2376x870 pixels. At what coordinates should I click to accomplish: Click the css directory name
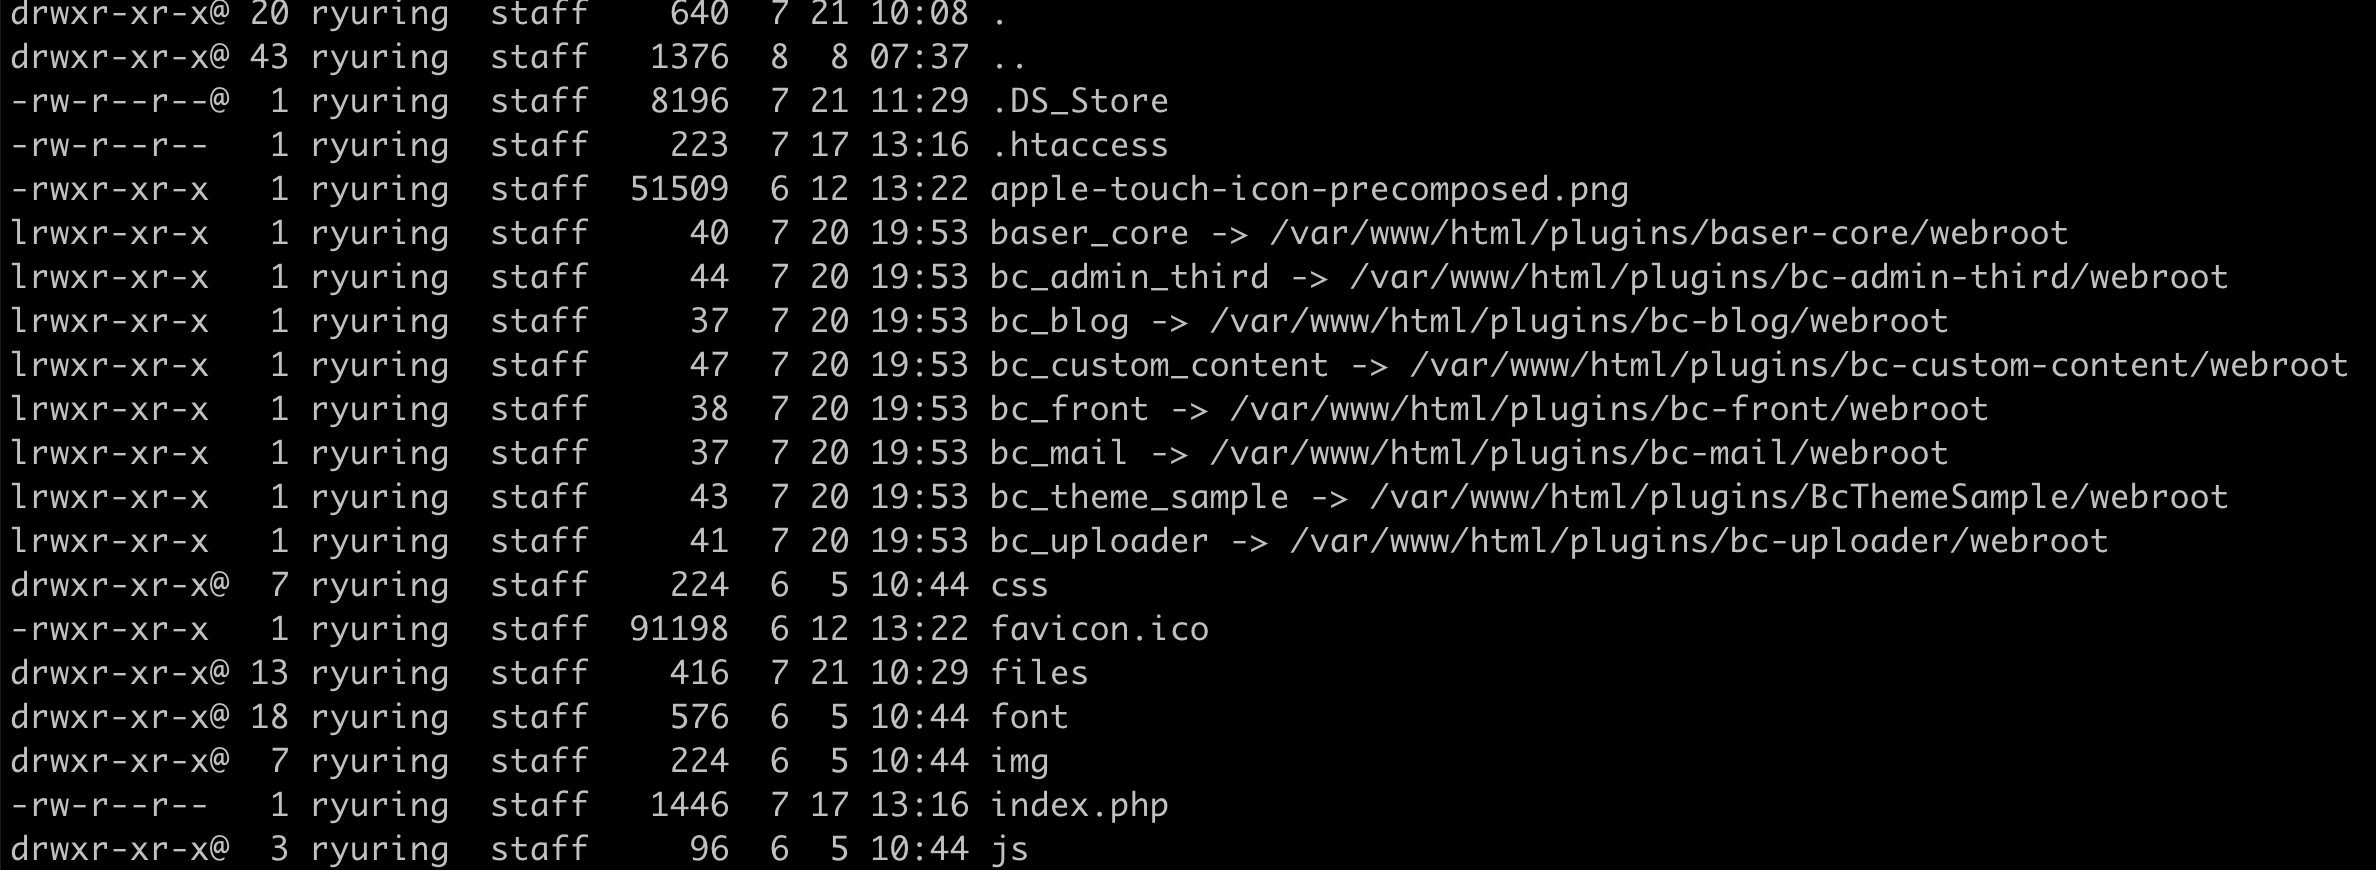(1019, 585)
